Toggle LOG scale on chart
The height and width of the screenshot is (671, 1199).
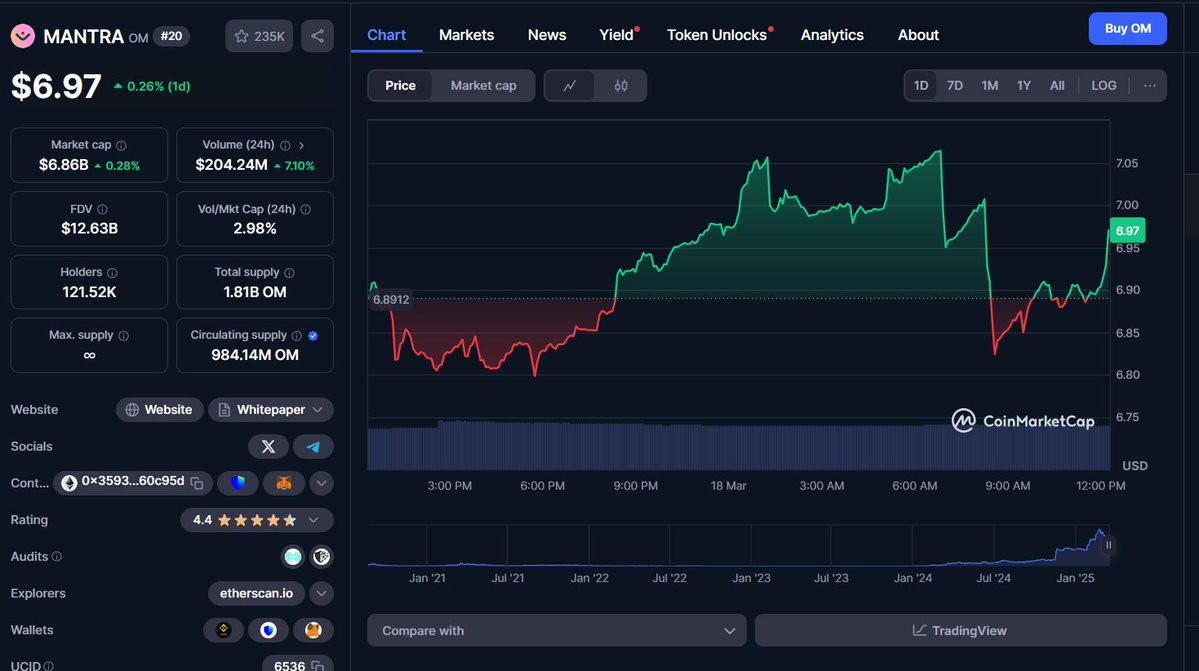pyautogui.click(x=1103, y=86)
